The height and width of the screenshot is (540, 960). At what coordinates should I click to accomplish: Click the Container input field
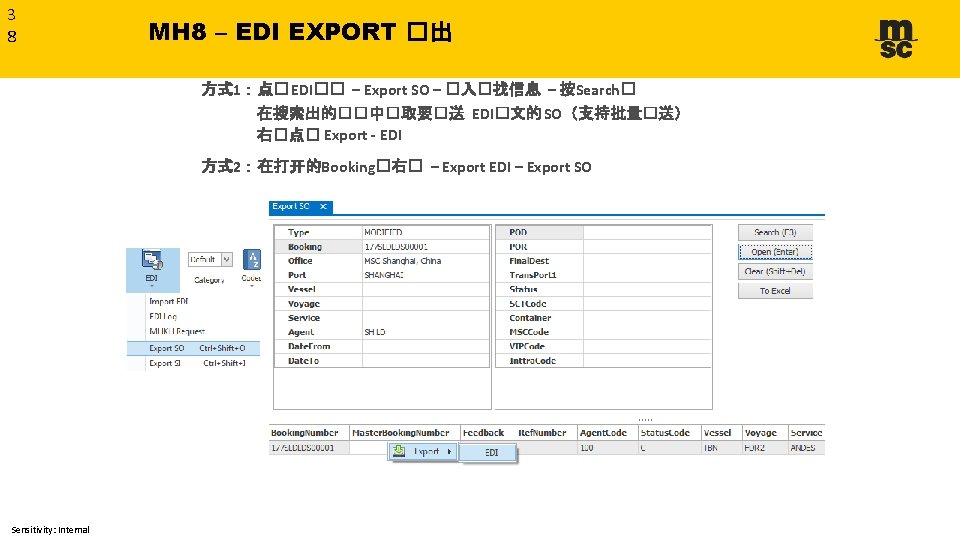647,318
